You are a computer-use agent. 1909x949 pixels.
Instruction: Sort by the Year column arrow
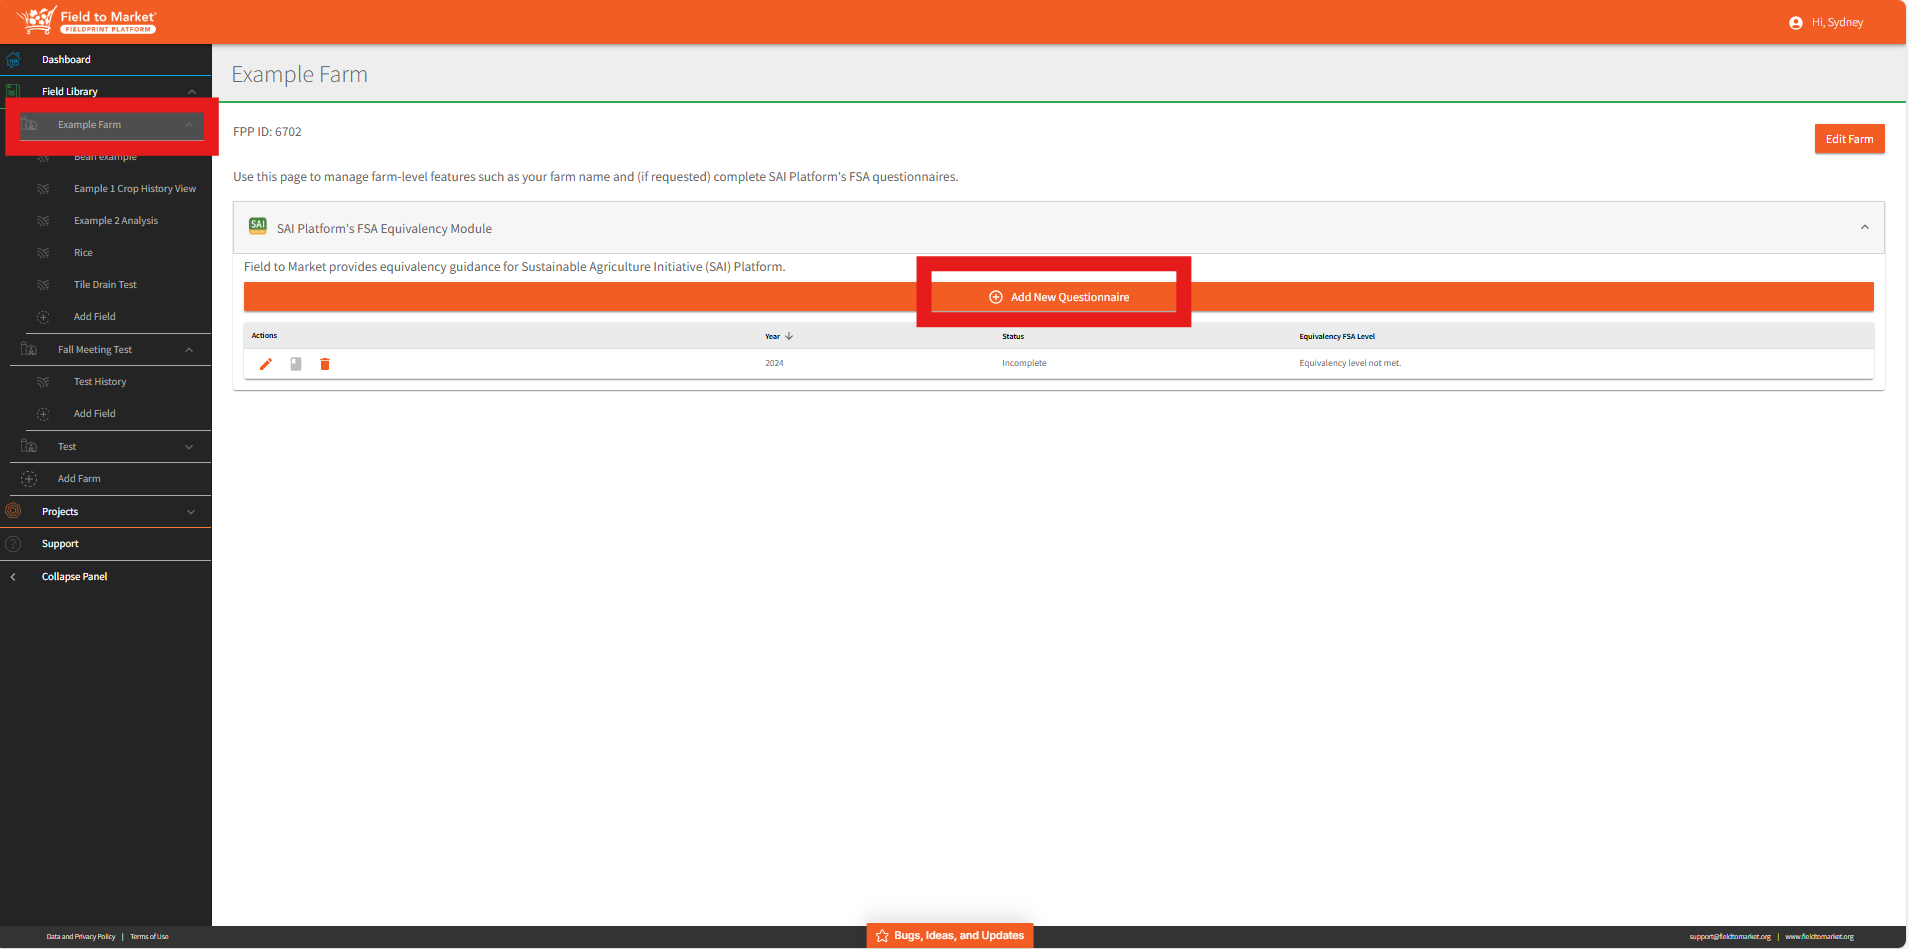tap(789, 336)
